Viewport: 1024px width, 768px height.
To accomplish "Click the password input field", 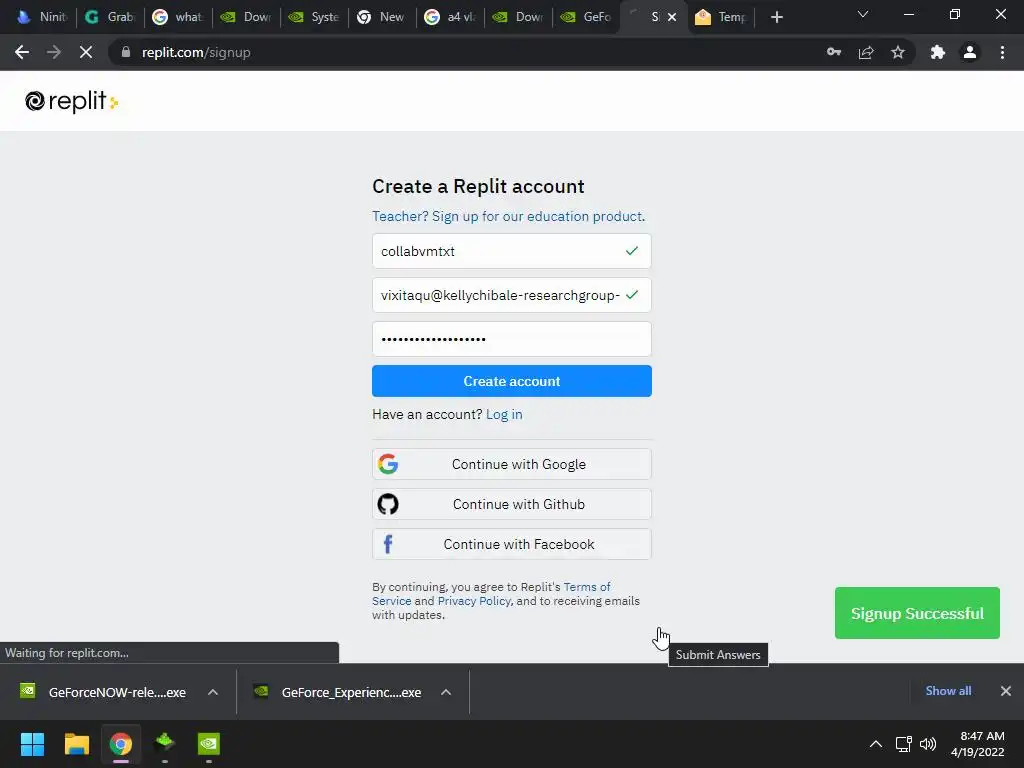I will 511,339.
